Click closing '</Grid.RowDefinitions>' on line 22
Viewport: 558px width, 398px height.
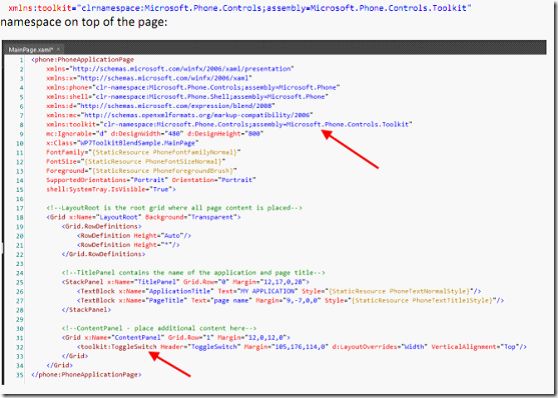[x=103, y=254]
